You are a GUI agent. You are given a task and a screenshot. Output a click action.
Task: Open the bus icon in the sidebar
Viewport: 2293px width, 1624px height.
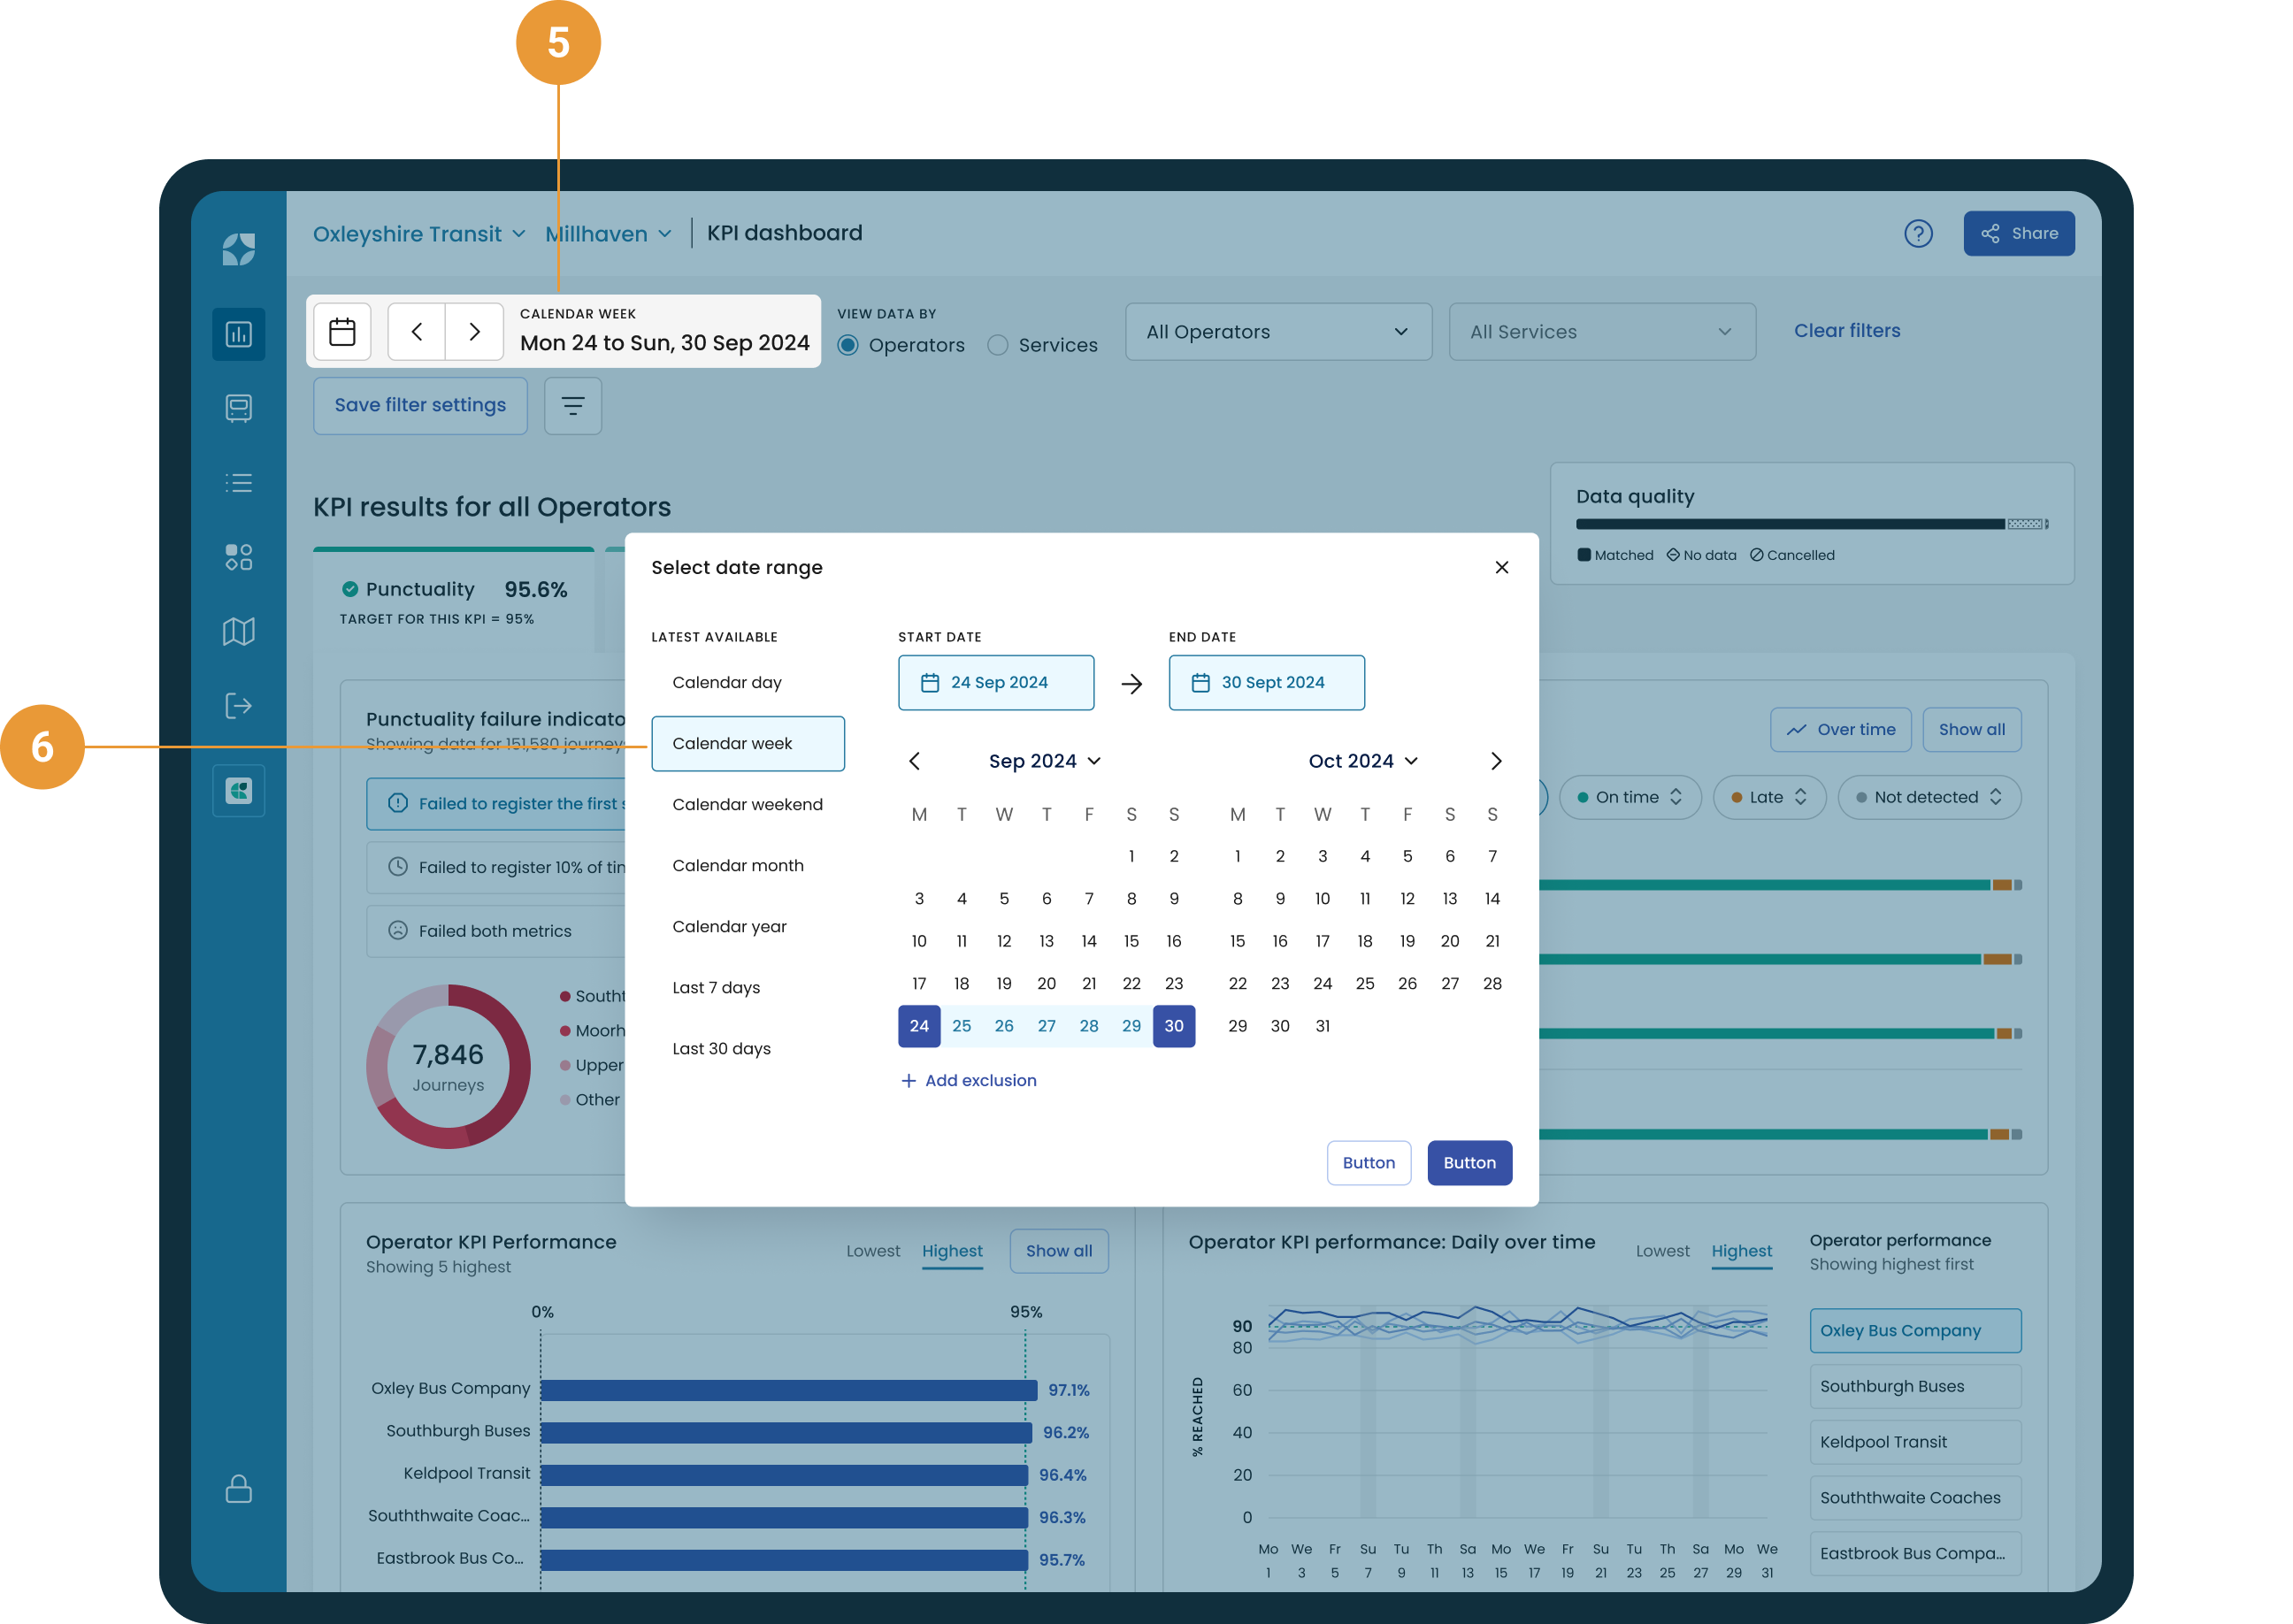tap(238, 408)
